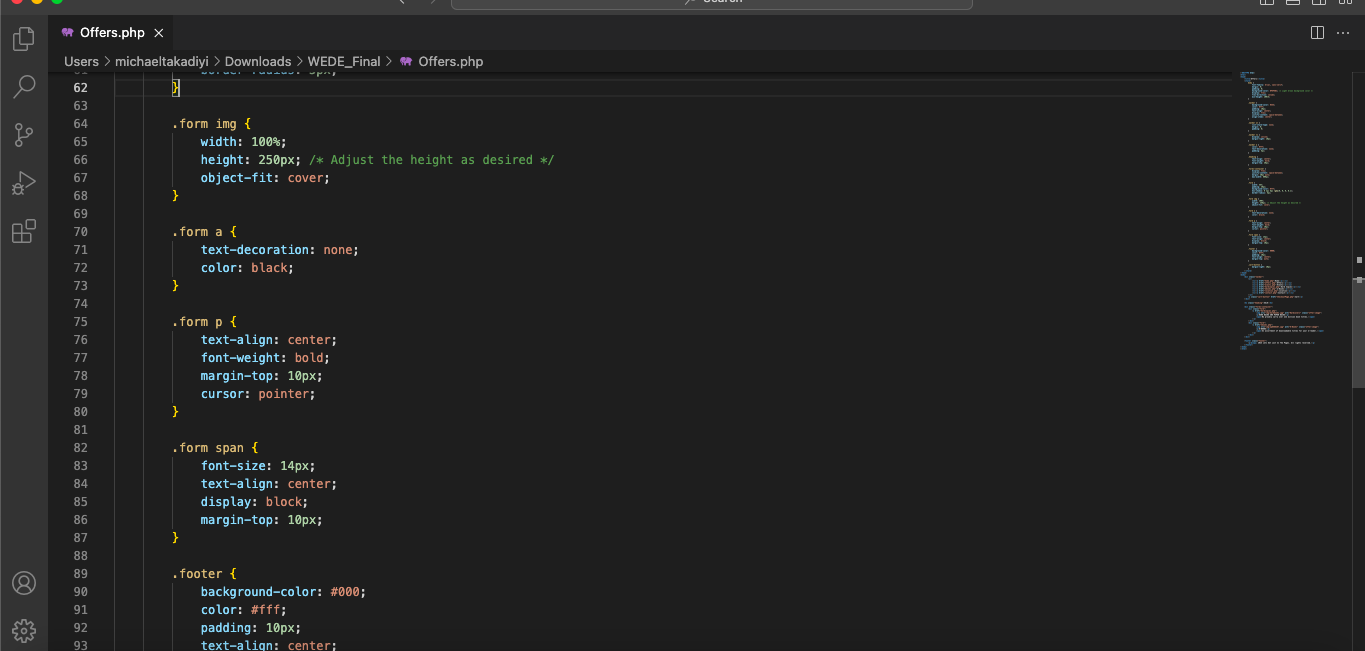Screen dimensions: 1365x651
Task: Click the Search box at top
Action: click(710, 4)
